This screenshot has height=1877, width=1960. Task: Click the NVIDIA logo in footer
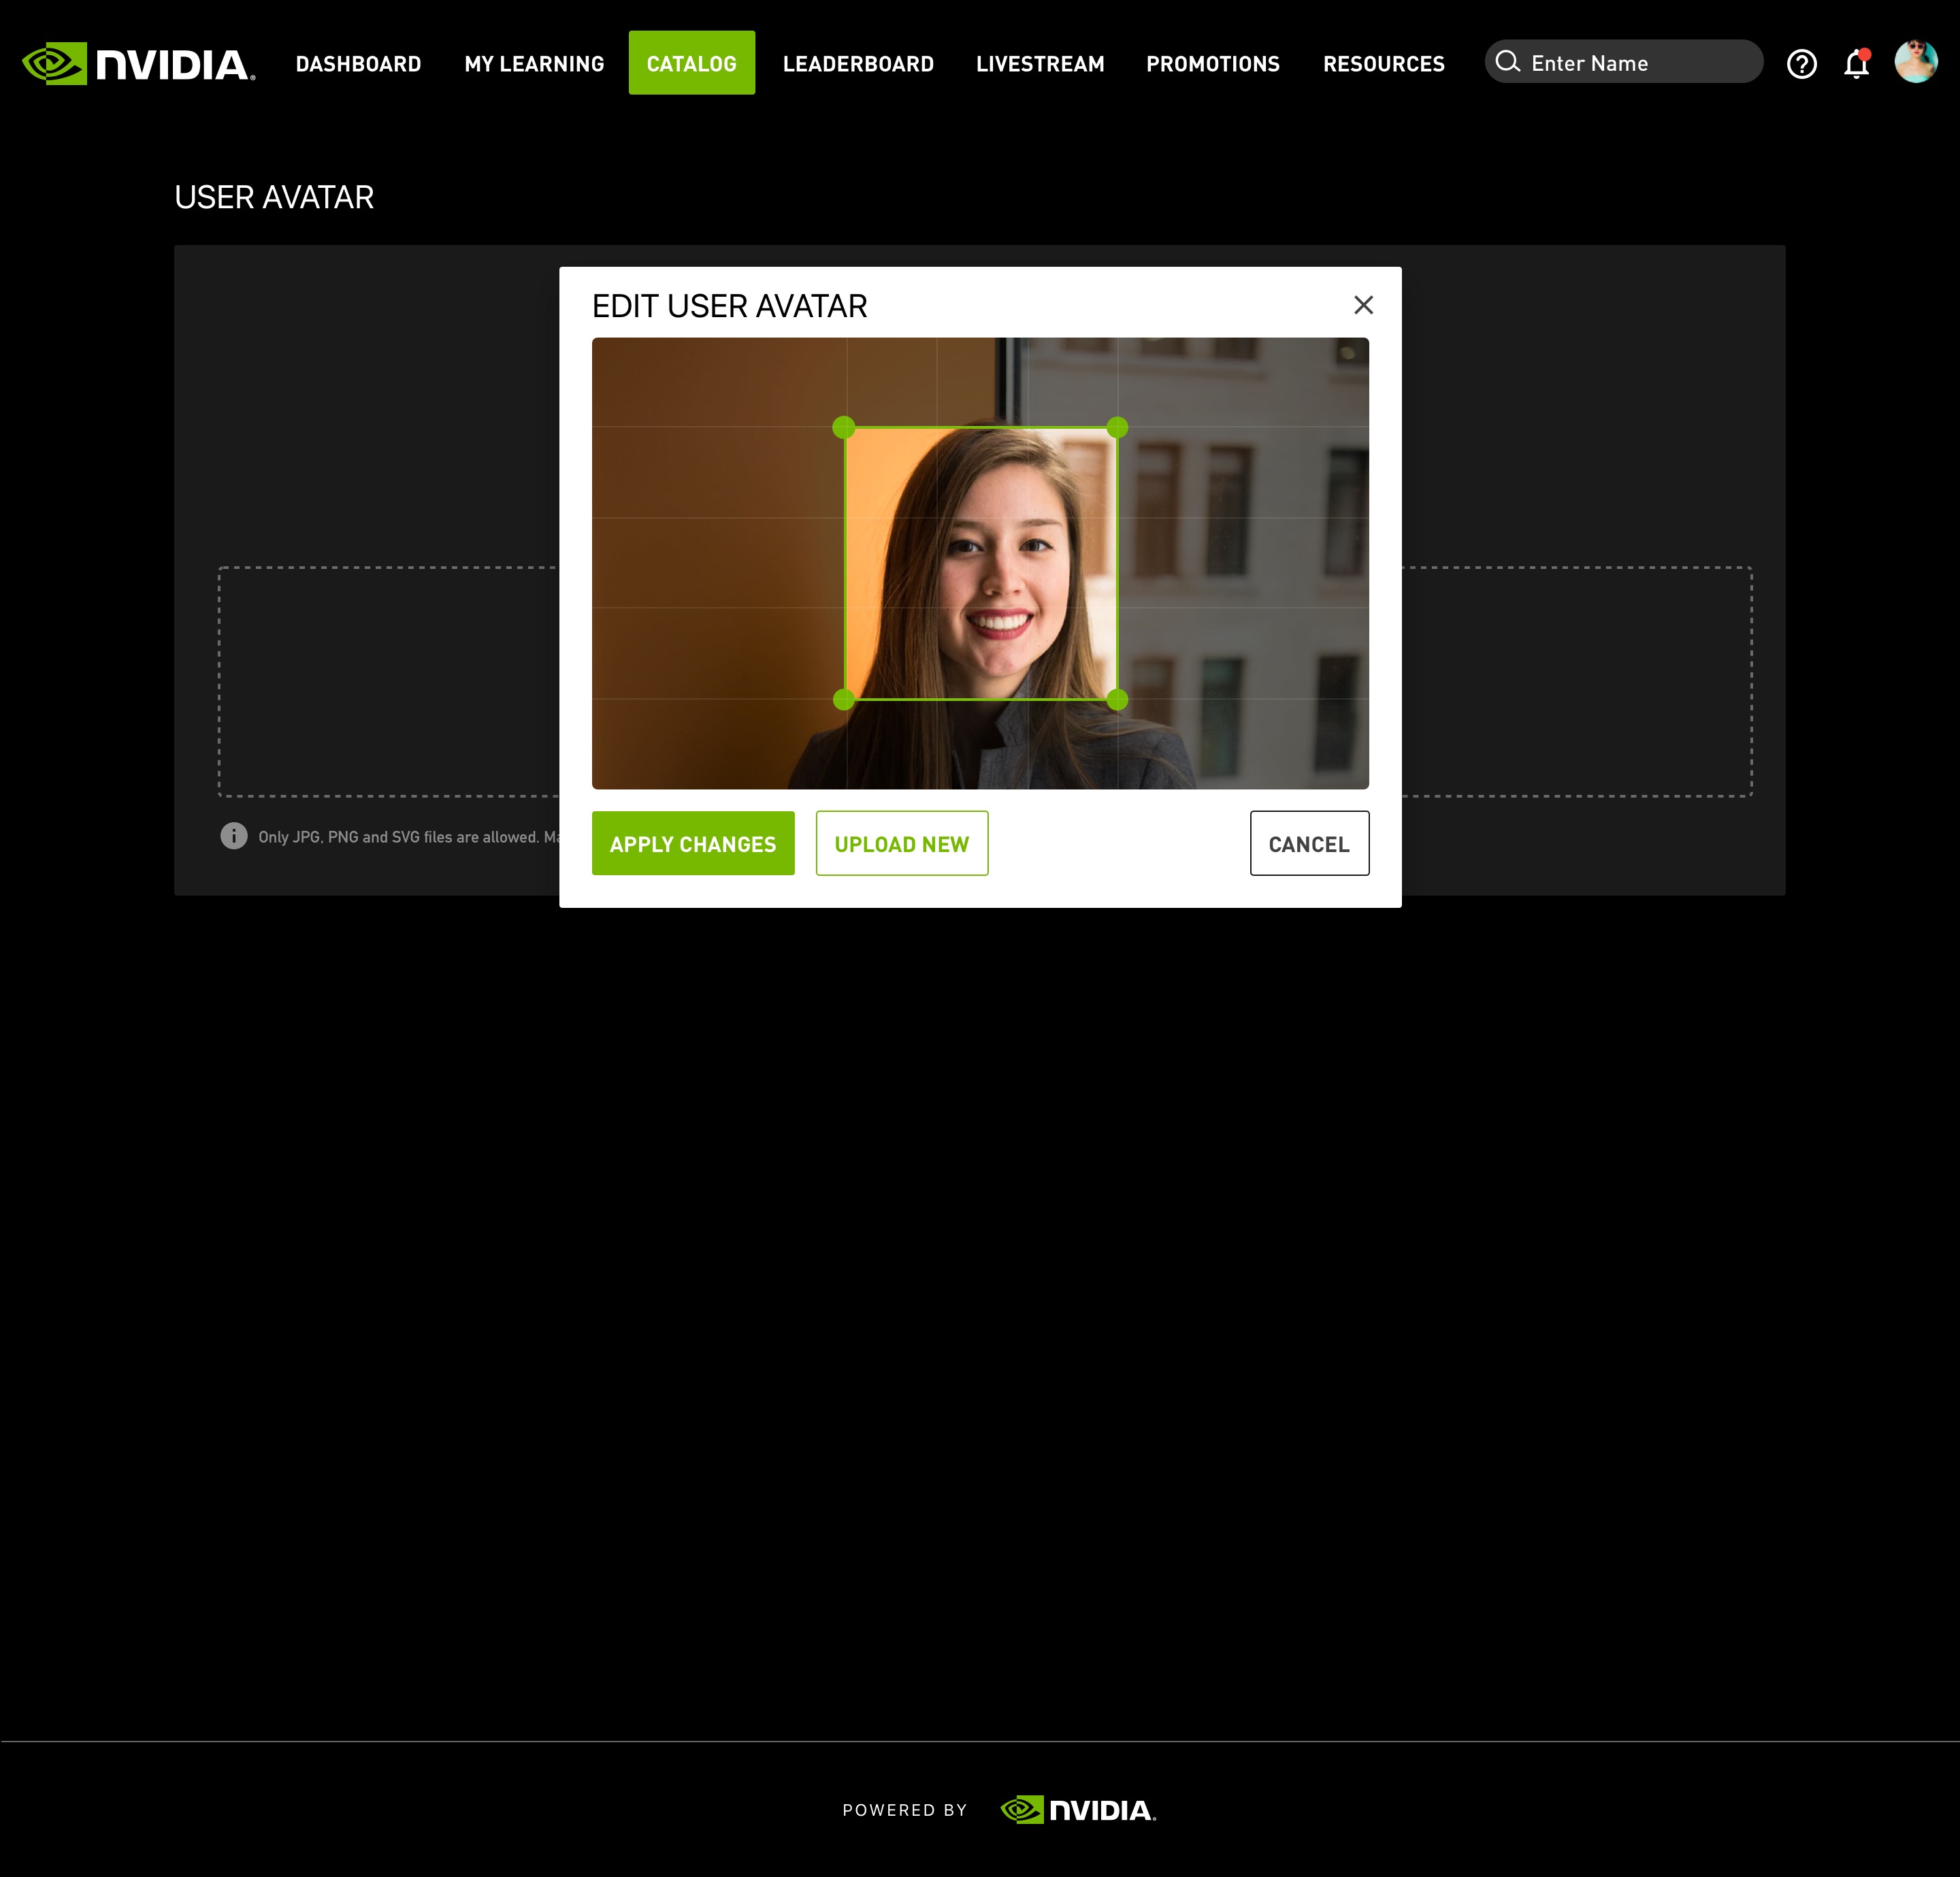tap(1078, 1810)
